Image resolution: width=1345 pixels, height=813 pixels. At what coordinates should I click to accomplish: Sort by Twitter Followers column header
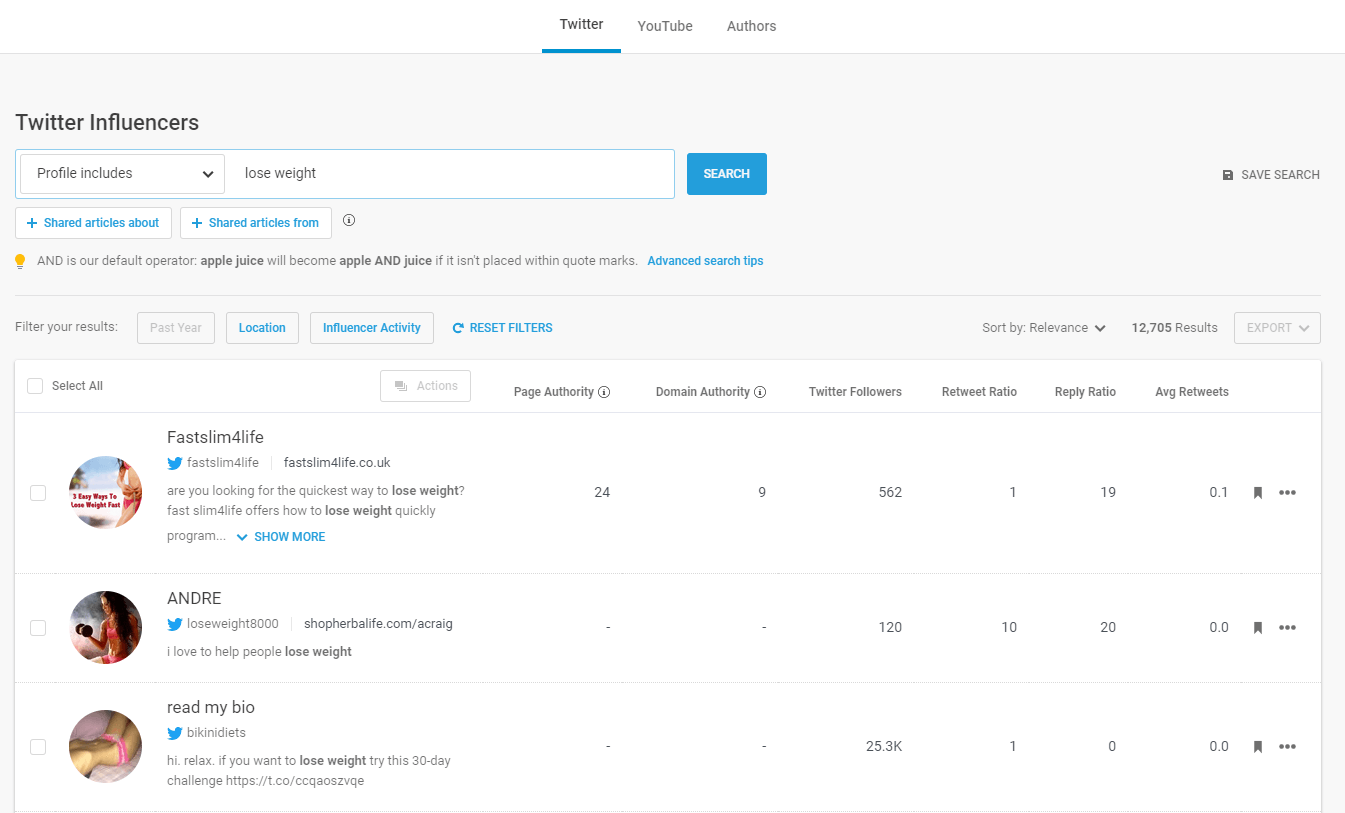tap(855, 392)
